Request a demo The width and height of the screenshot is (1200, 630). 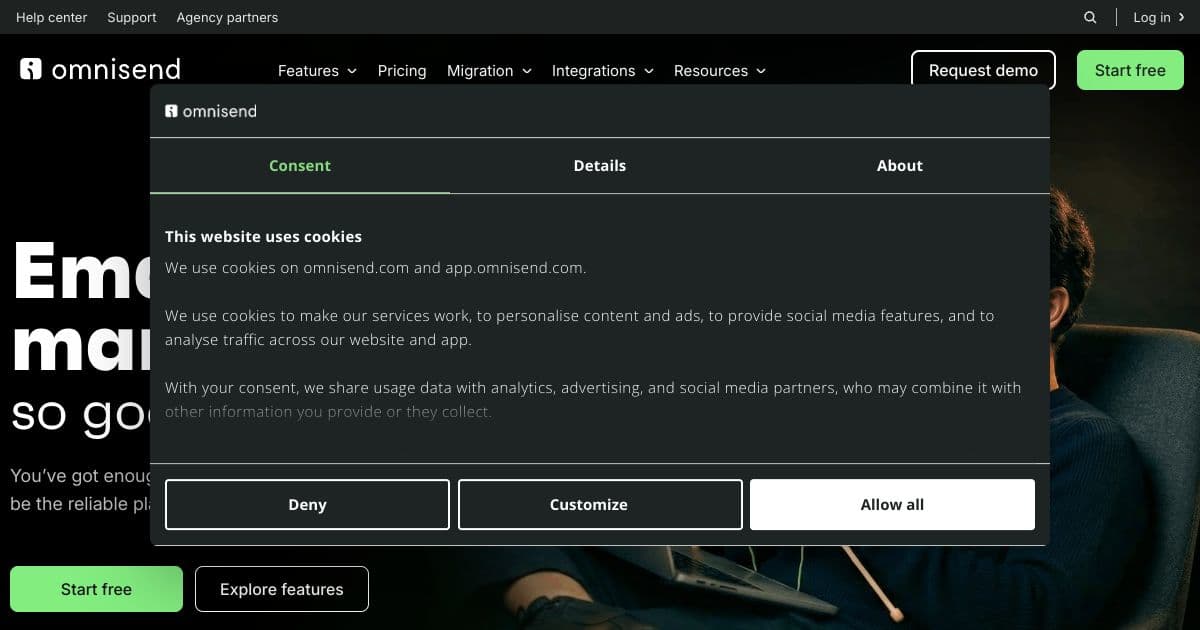click(983, 70)
